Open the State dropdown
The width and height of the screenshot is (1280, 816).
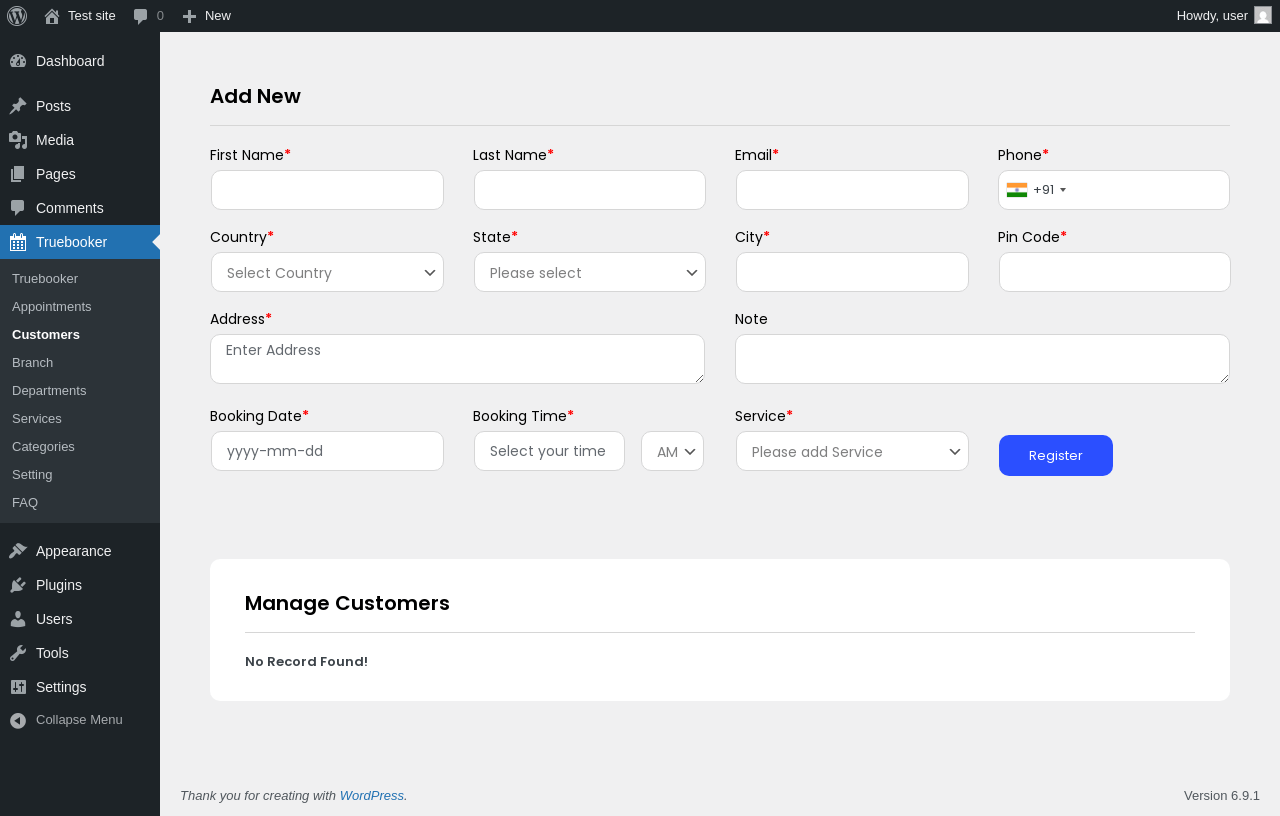click(x=589, y=272)
